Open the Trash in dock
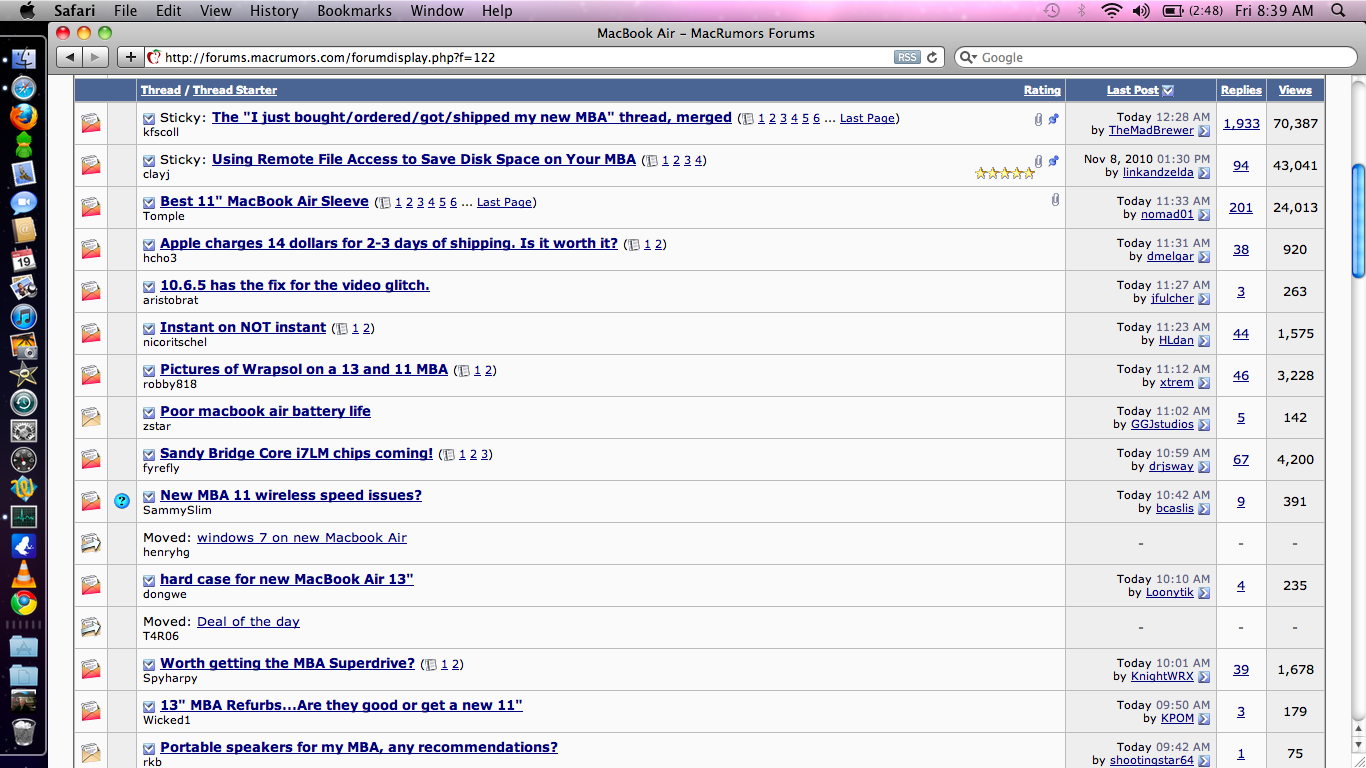The width and height of the screenshot is (1366, 768). tap(24, 732)
